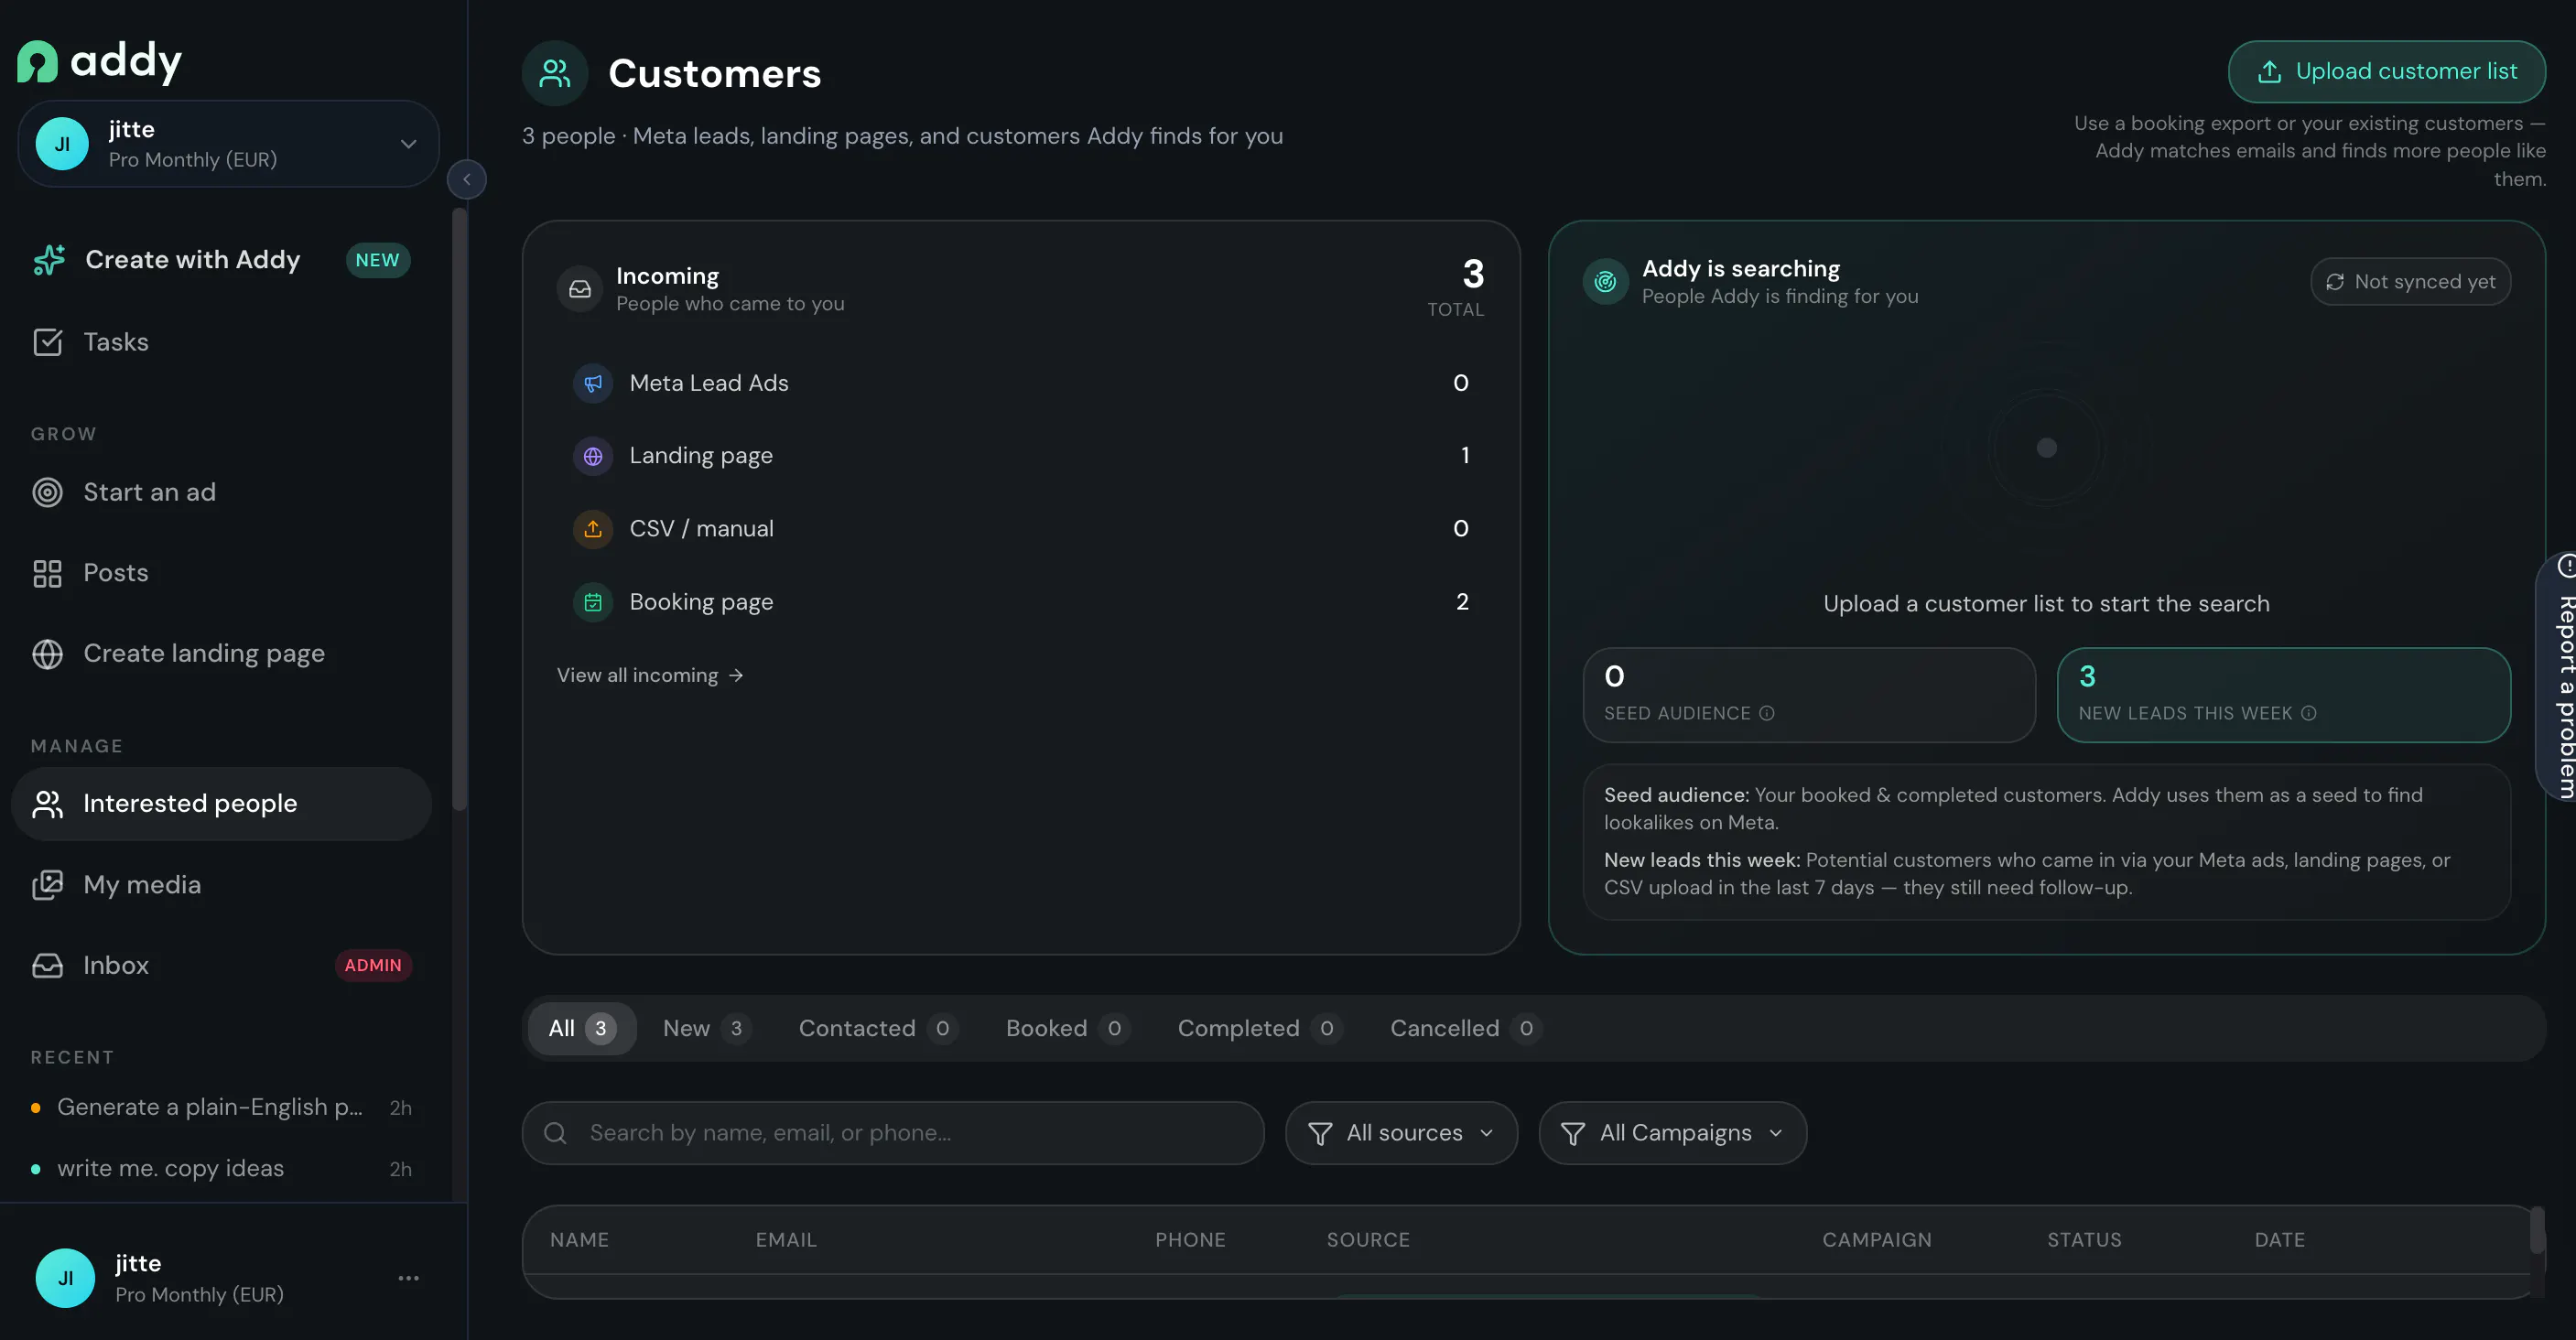The height and width of the screenshot is (1340, 2576).
Task: Click the search magnifier icon
Action: [x=555, y=1133]
